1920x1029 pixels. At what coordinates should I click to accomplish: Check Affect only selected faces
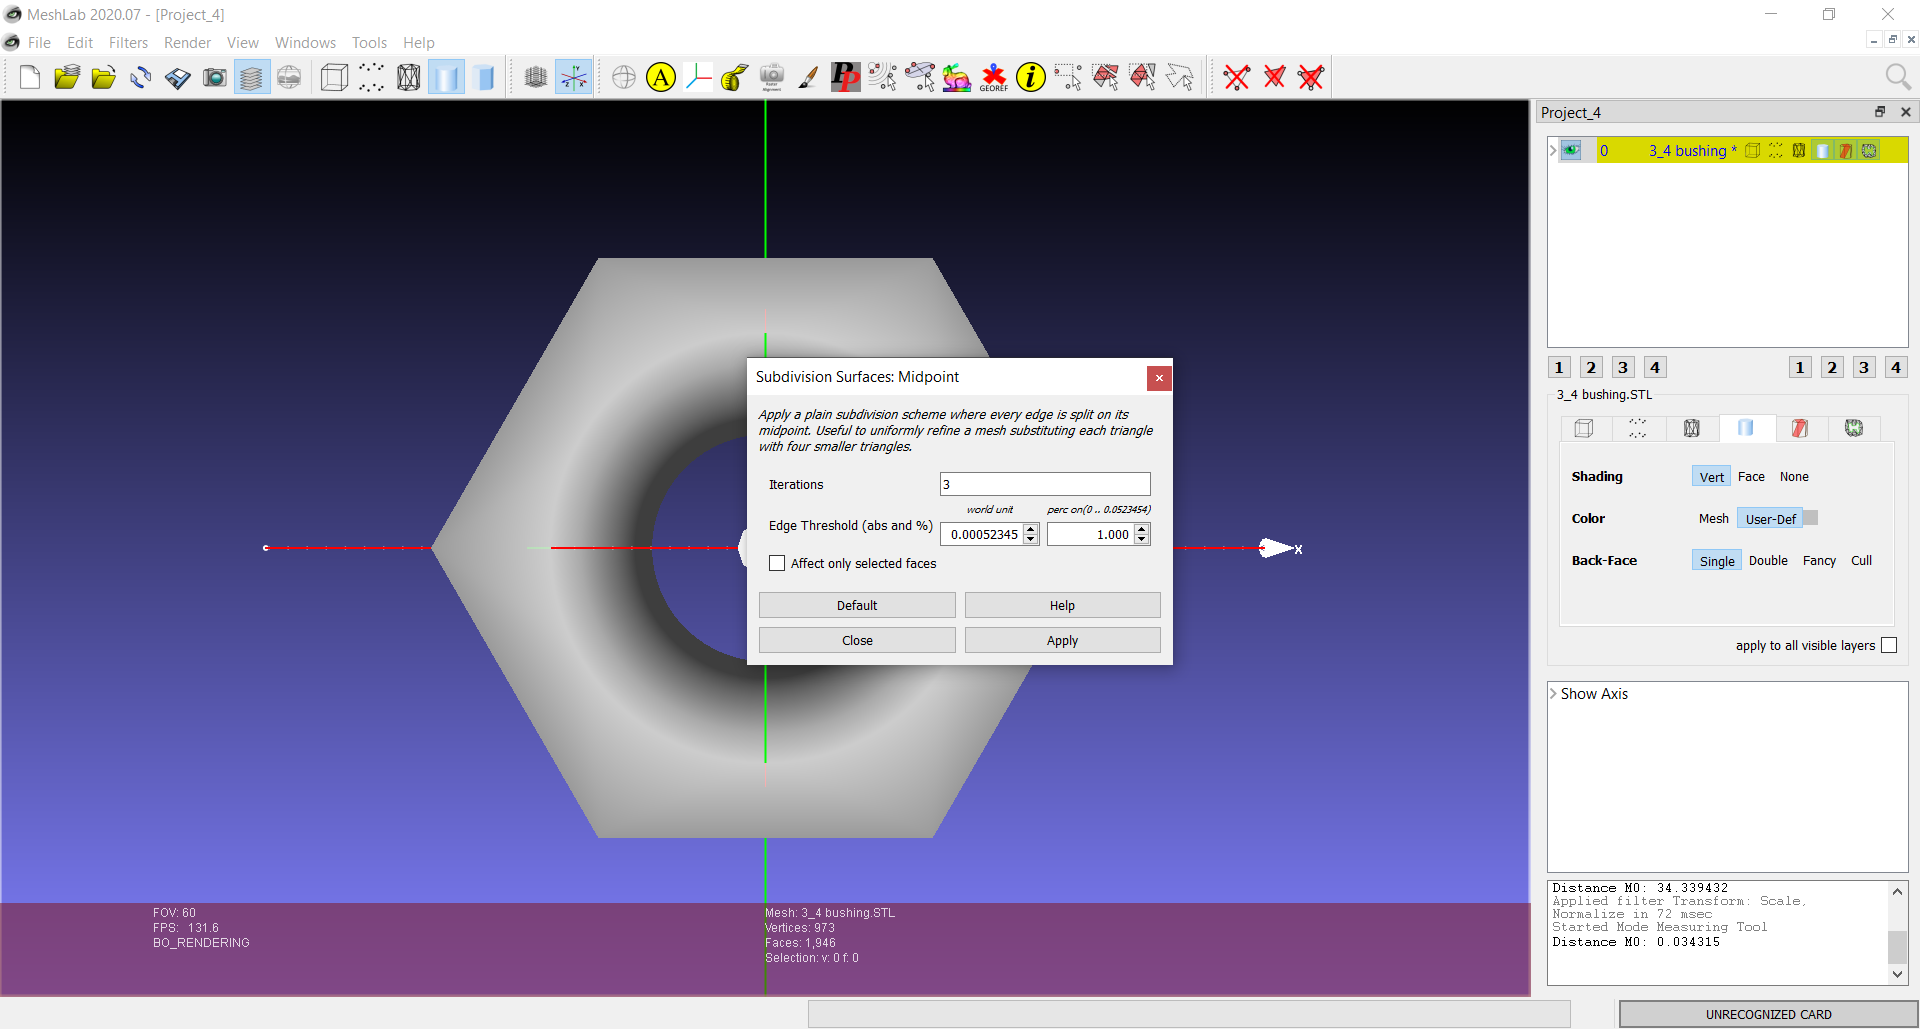(777, 564)
